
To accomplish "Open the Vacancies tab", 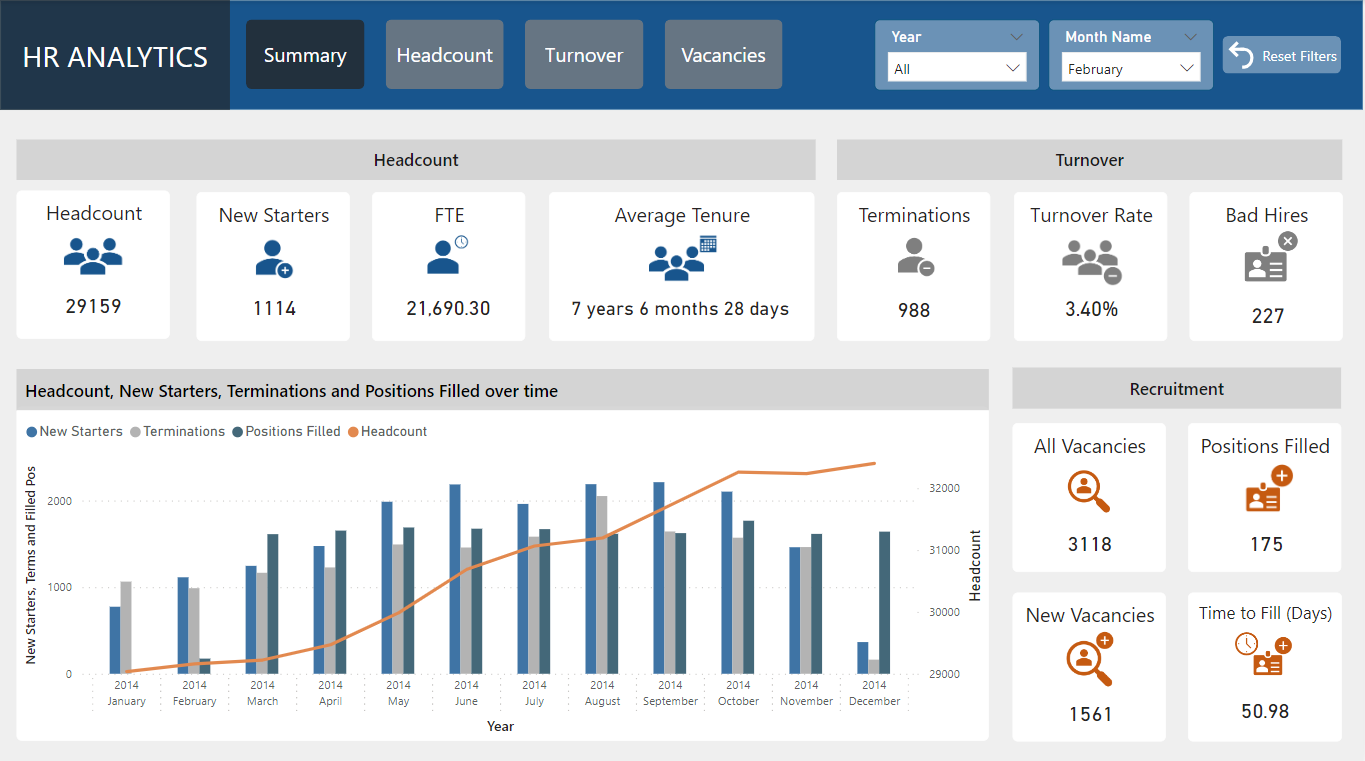I will (723, 55).
